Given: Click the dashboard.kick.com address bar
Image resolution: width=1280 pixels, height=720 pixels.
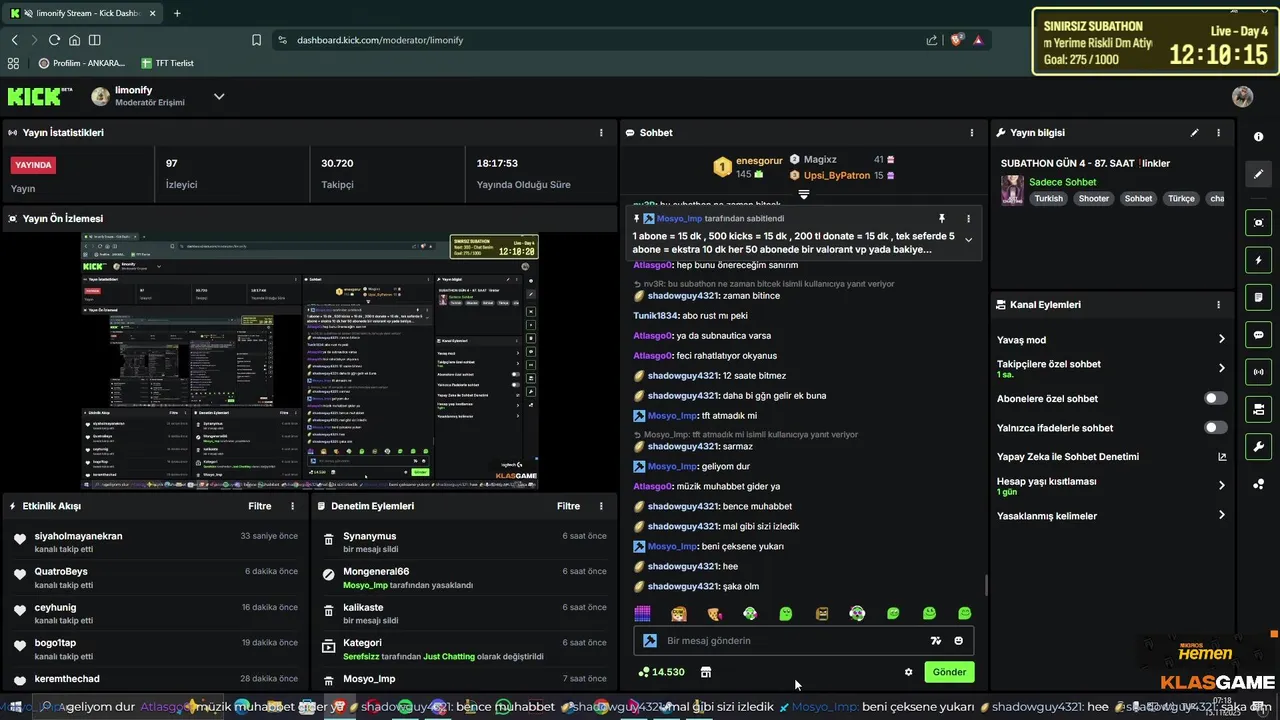Looking at the screenshot, I should tap(600, 40).
